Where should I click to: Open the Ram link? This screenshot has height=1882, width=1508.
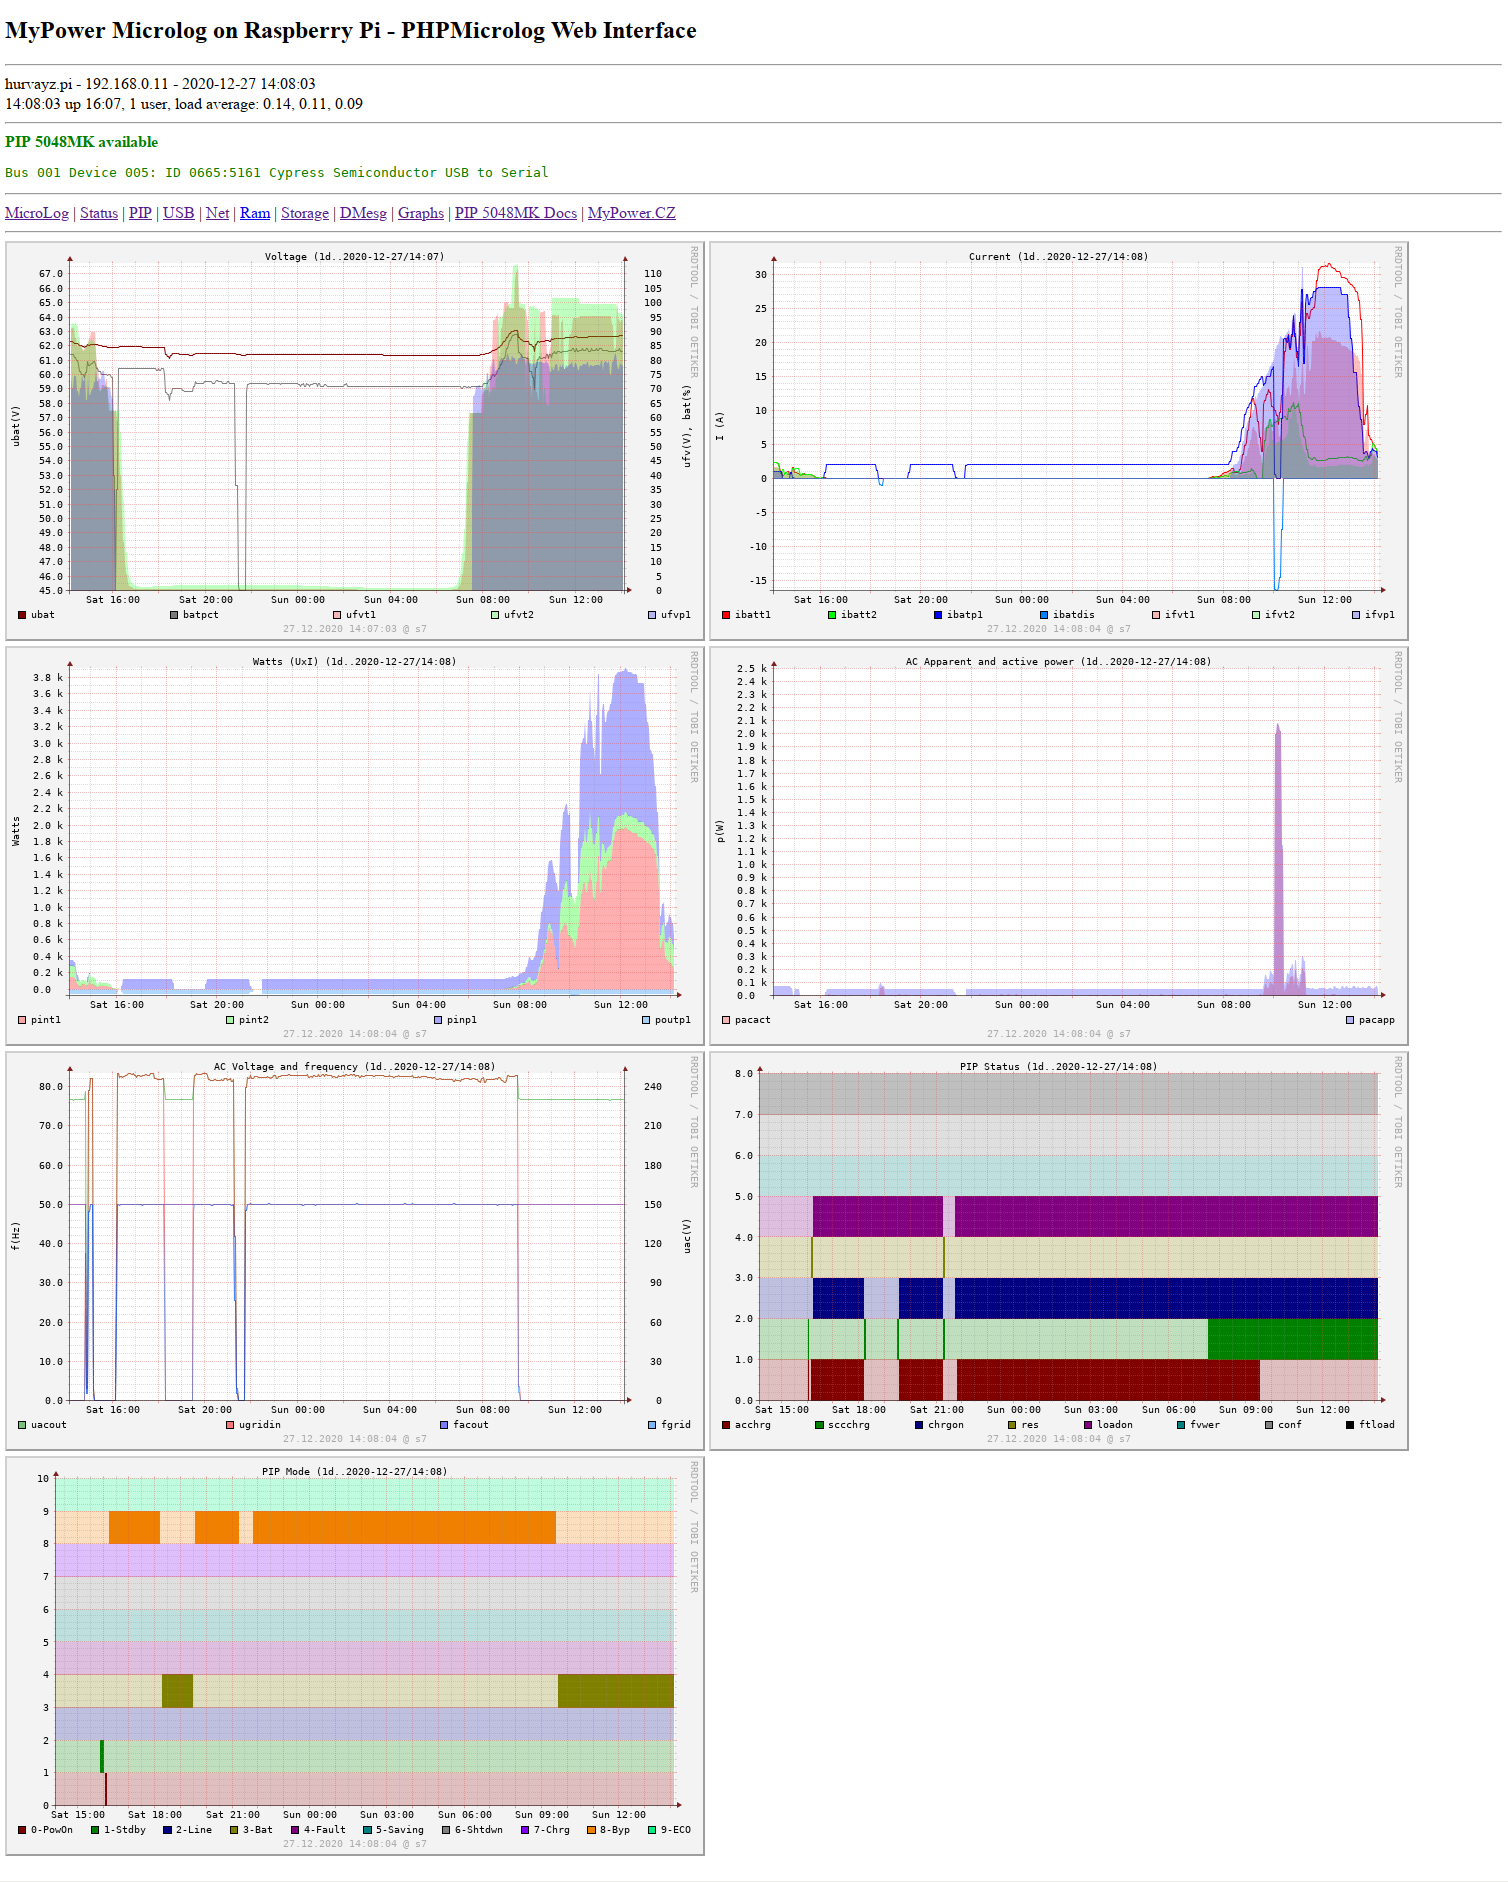tap(255, 213)
